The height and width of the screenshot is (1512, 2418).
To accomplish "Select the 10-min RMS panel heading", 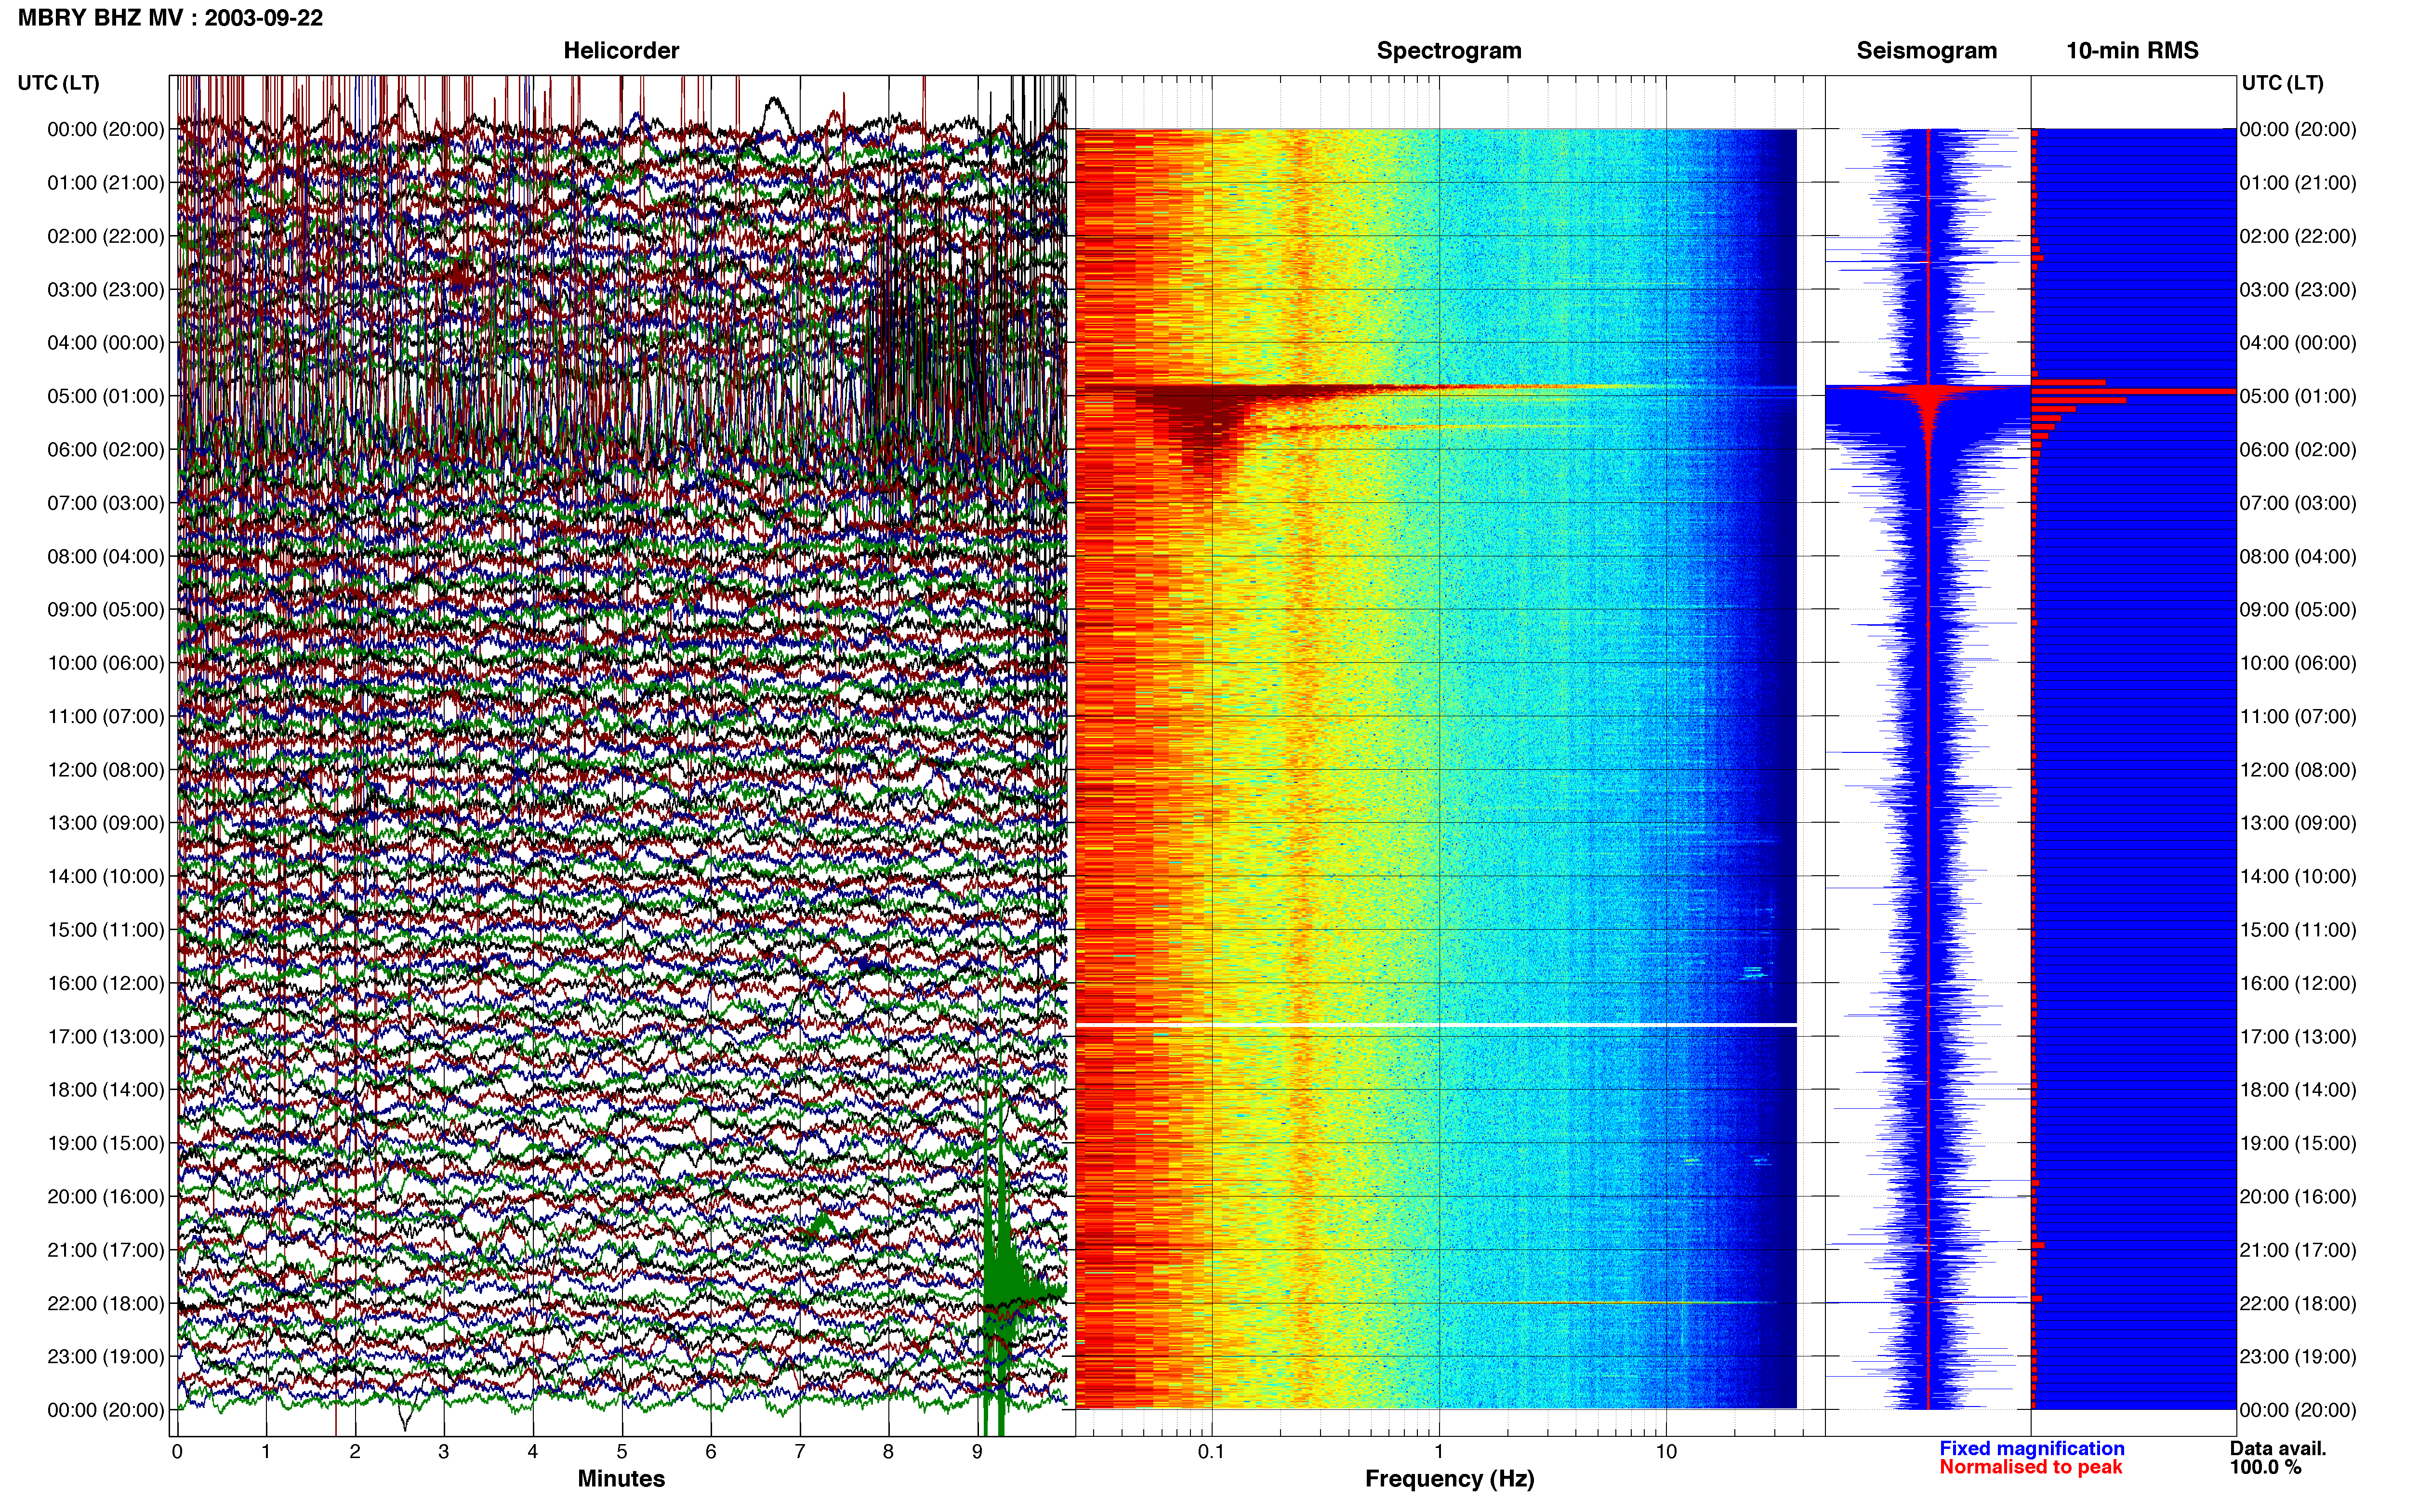I will (x=2132, y=51).
